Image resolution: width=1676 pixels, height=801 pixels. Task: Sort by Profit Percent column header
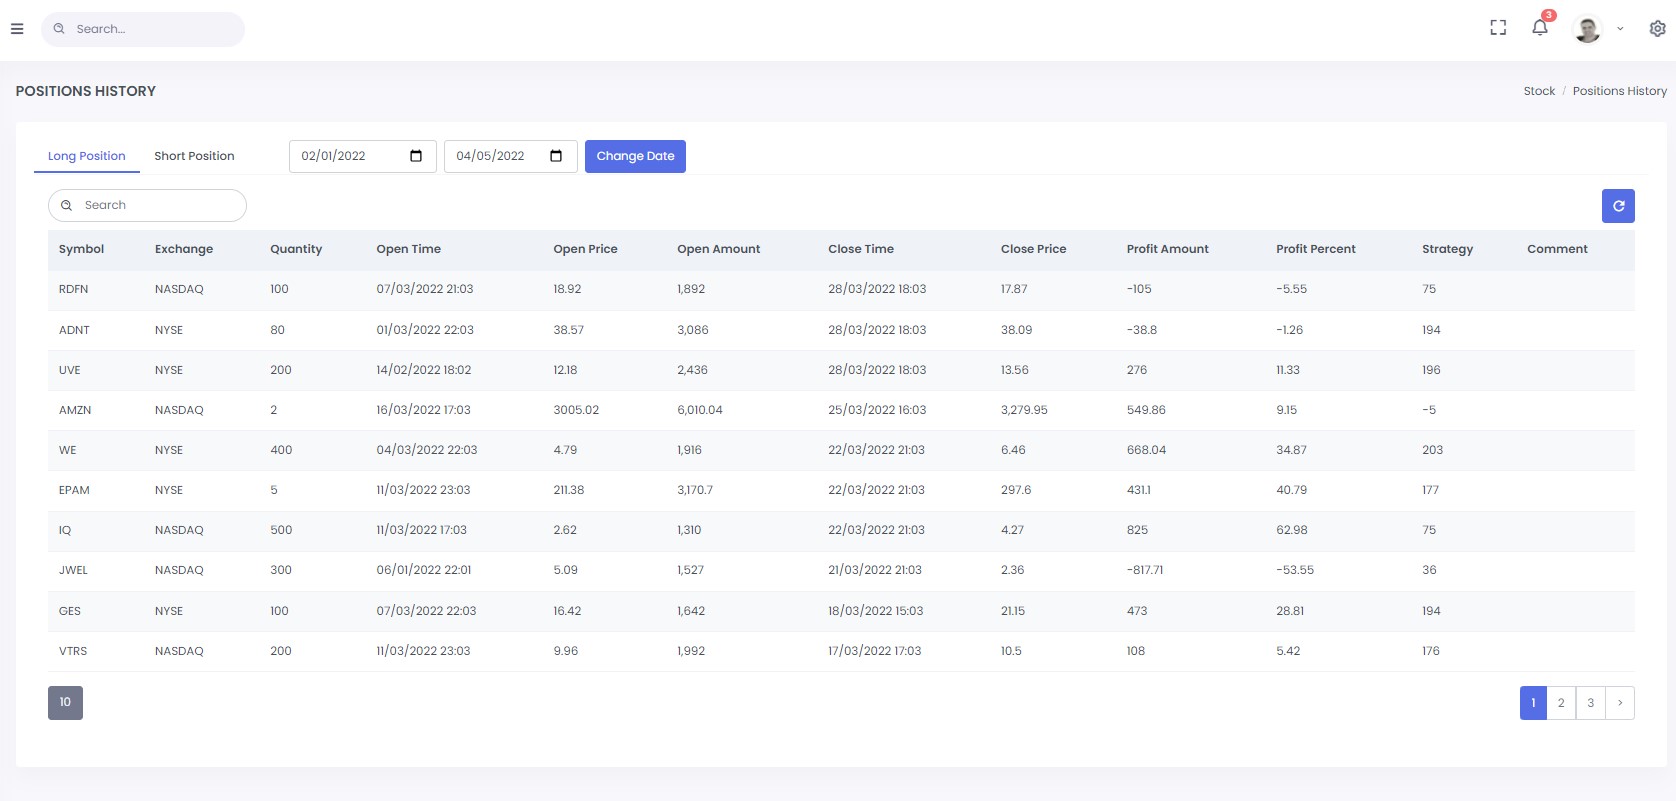pyautogui.click(x=1315, y=249)
